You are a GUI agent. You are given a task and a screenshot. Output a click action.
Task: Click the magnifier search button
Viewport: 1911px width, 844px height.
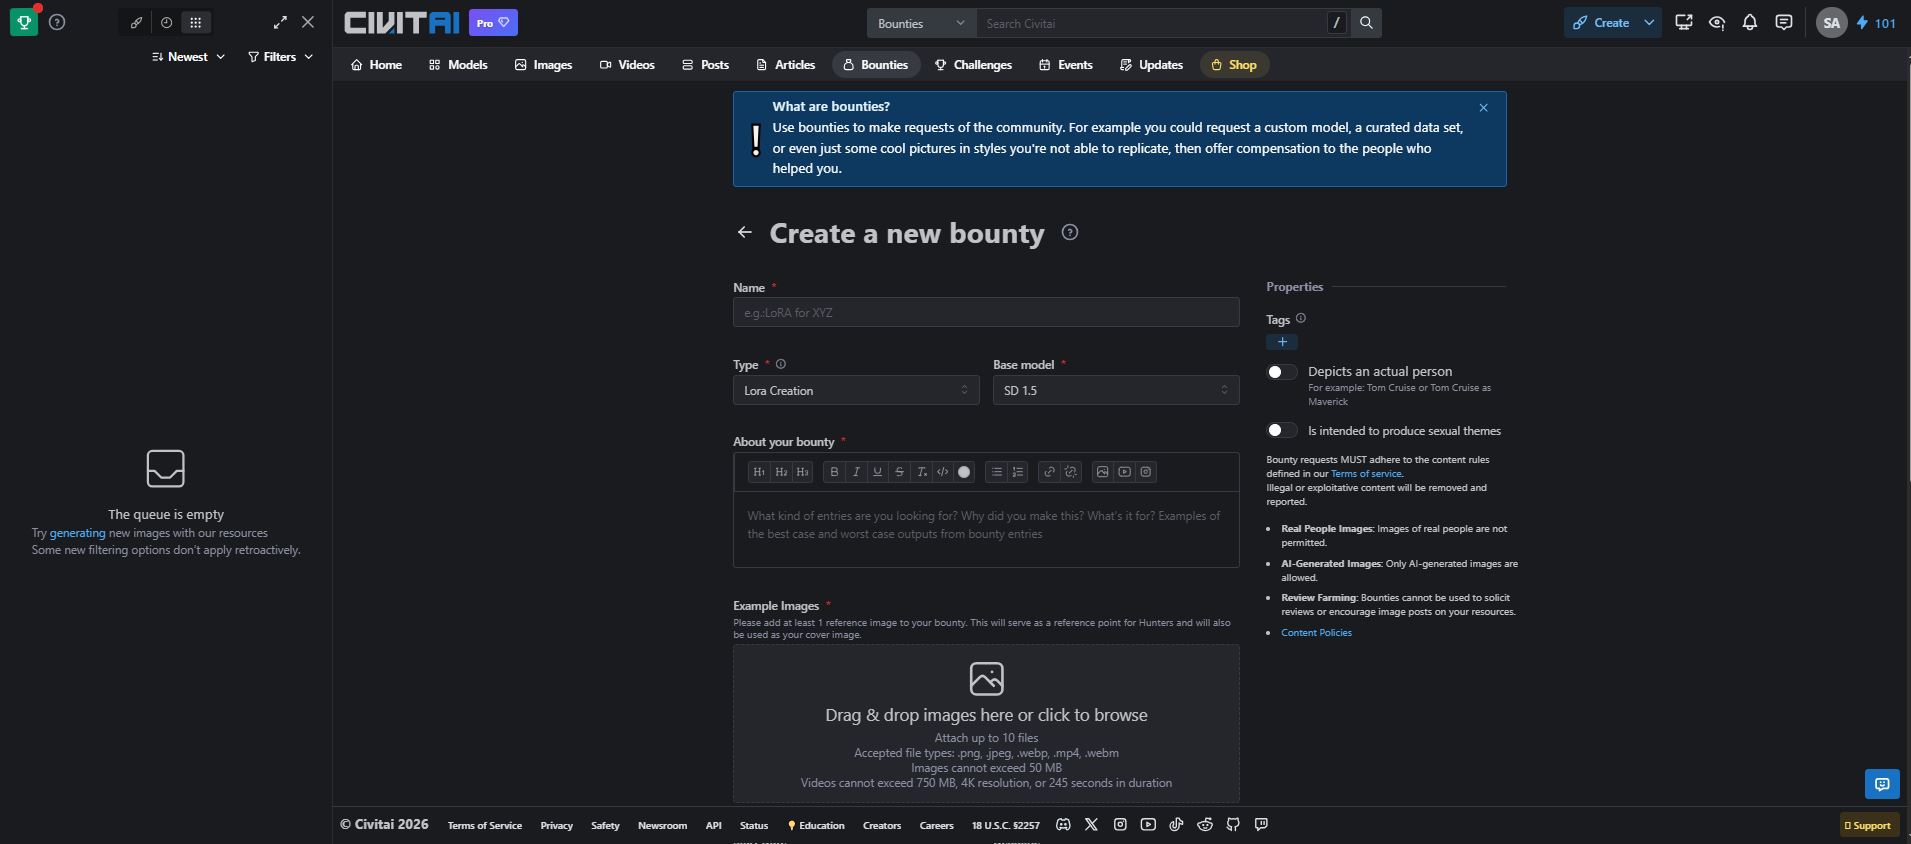pyautogui.click(x=1366, y=23)
